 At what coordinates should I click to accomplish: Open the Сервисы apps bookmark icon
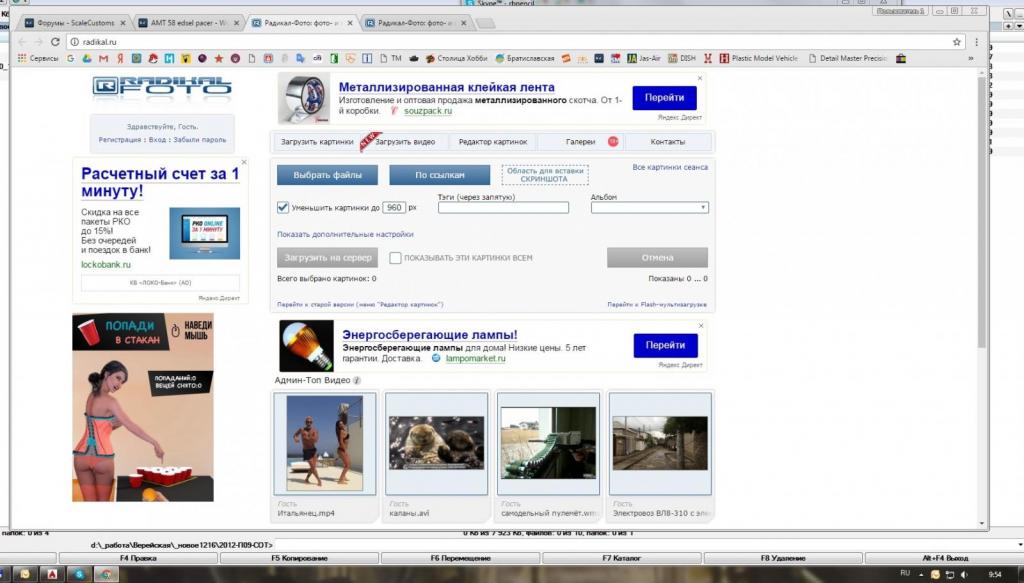(22, 59)
